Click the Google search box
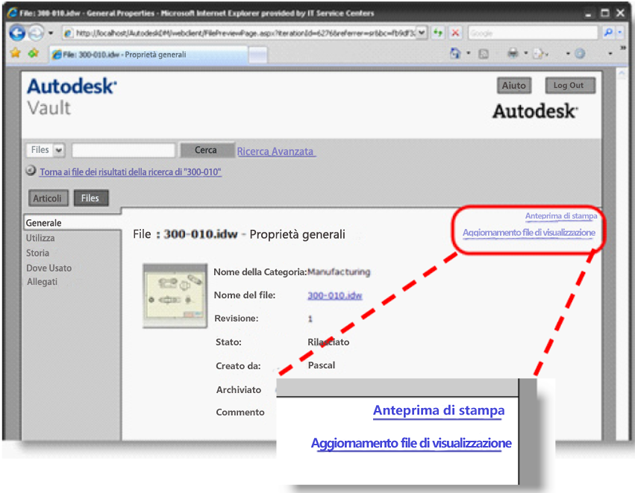The width and height of the screenshot is (635, 493). click(533, 33)
